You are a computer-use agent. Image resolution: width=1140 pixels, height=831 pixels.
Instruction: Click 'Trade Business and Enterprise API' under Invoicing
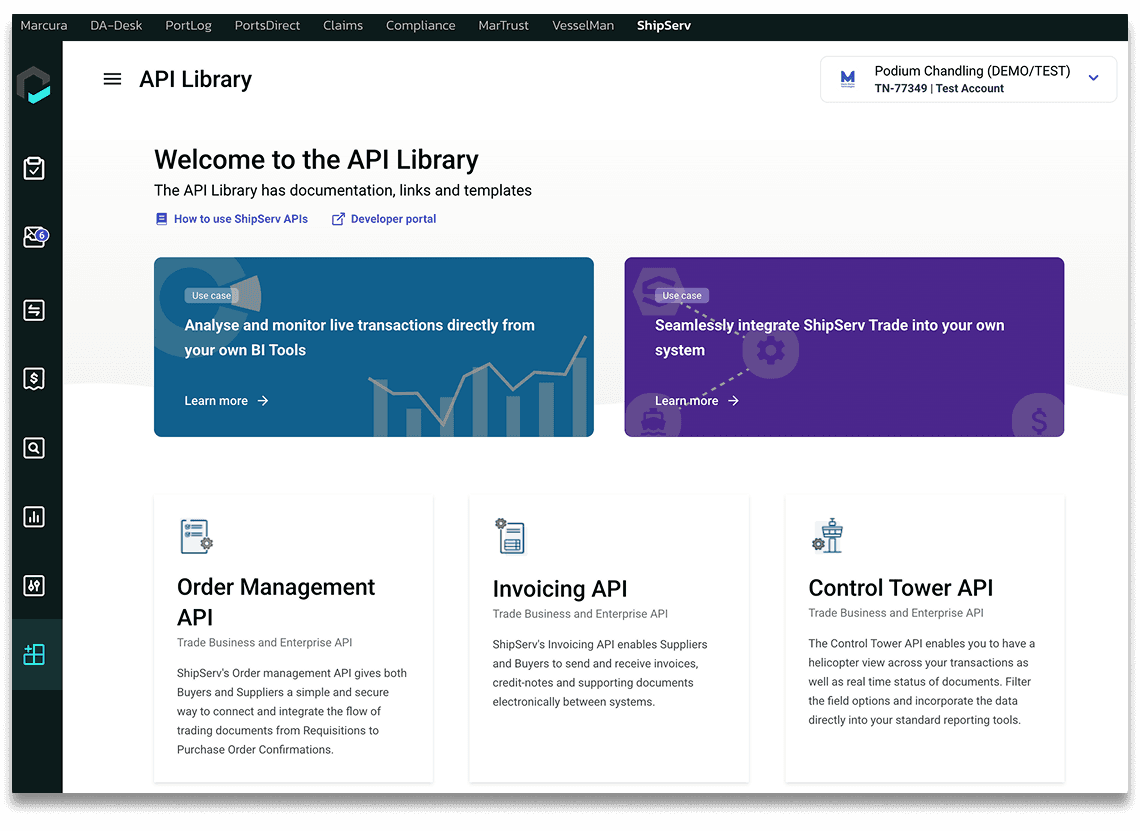[x=580, y=614]
